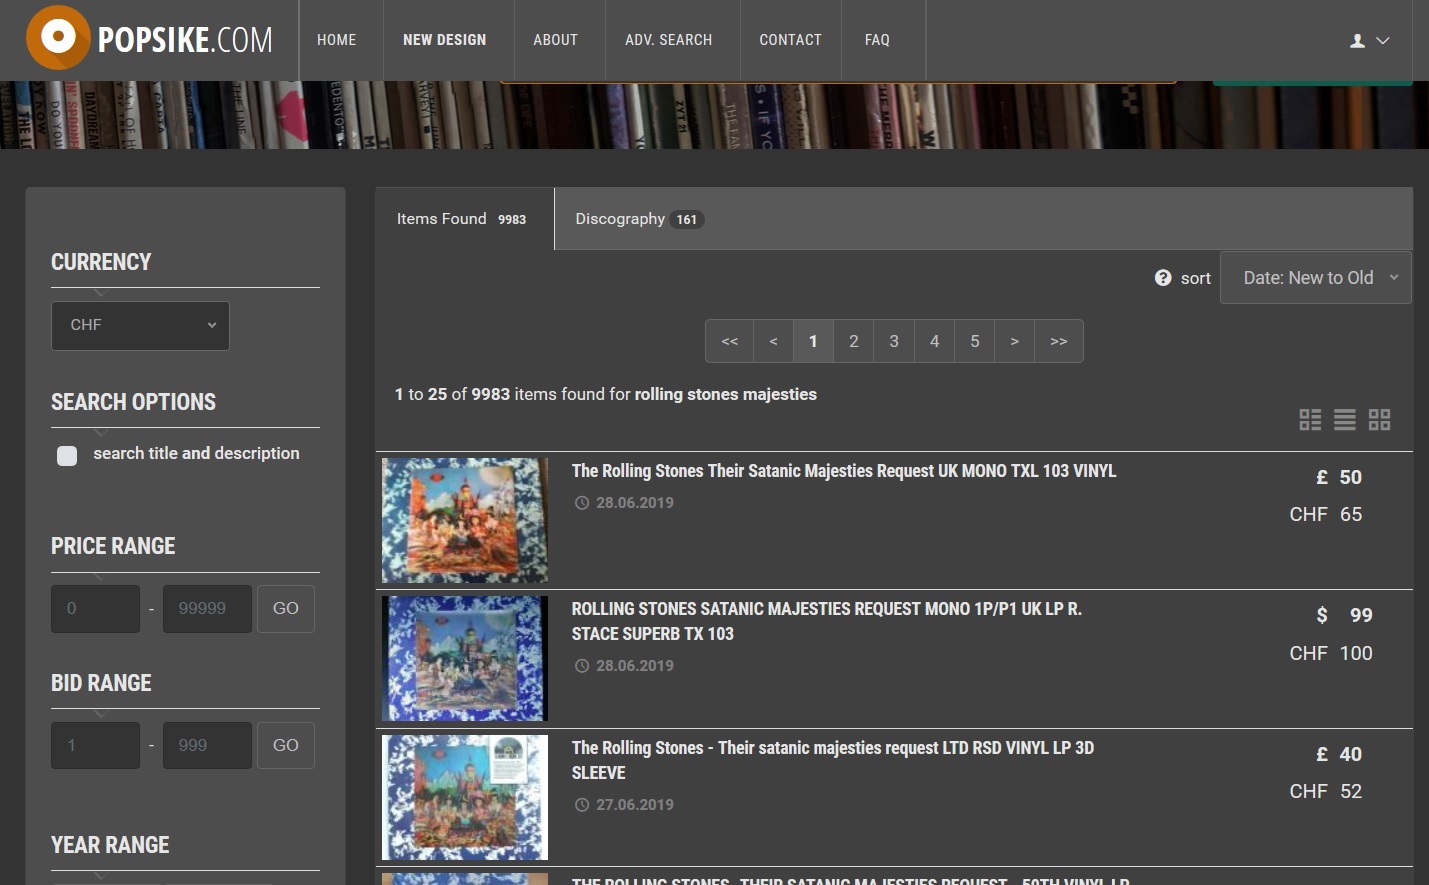Switch to compact lines view icon
1429x885 pixels.
click(x=1345, y=420)
